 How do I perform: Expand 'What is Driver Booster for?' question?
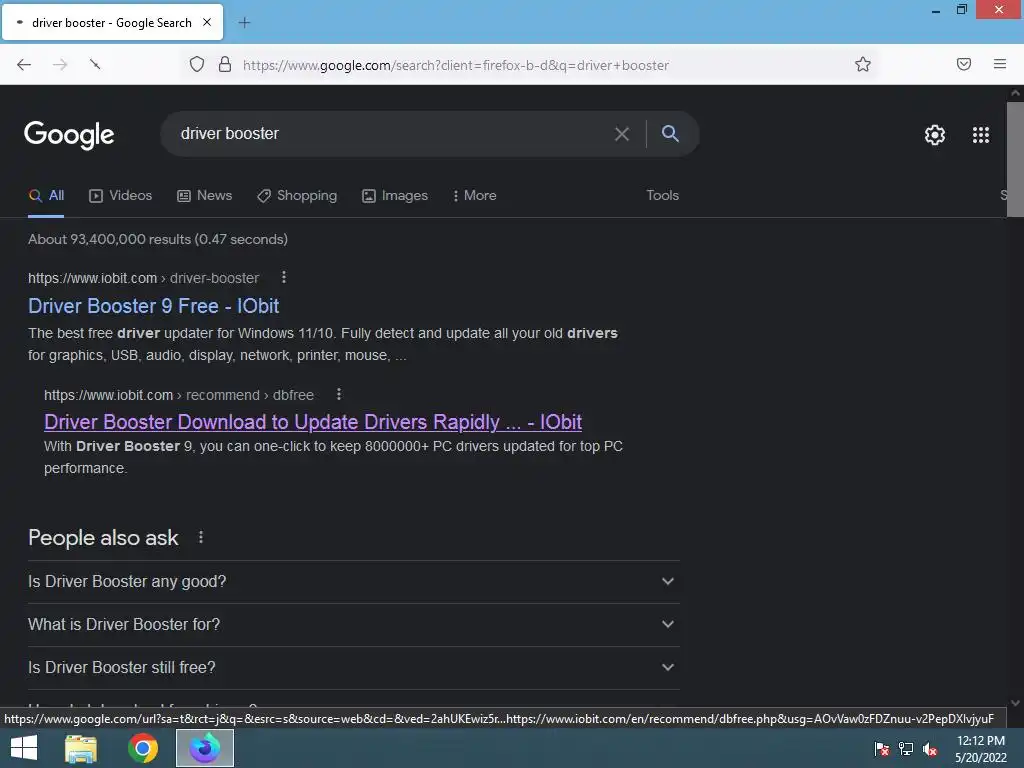(x=353, y=624)
